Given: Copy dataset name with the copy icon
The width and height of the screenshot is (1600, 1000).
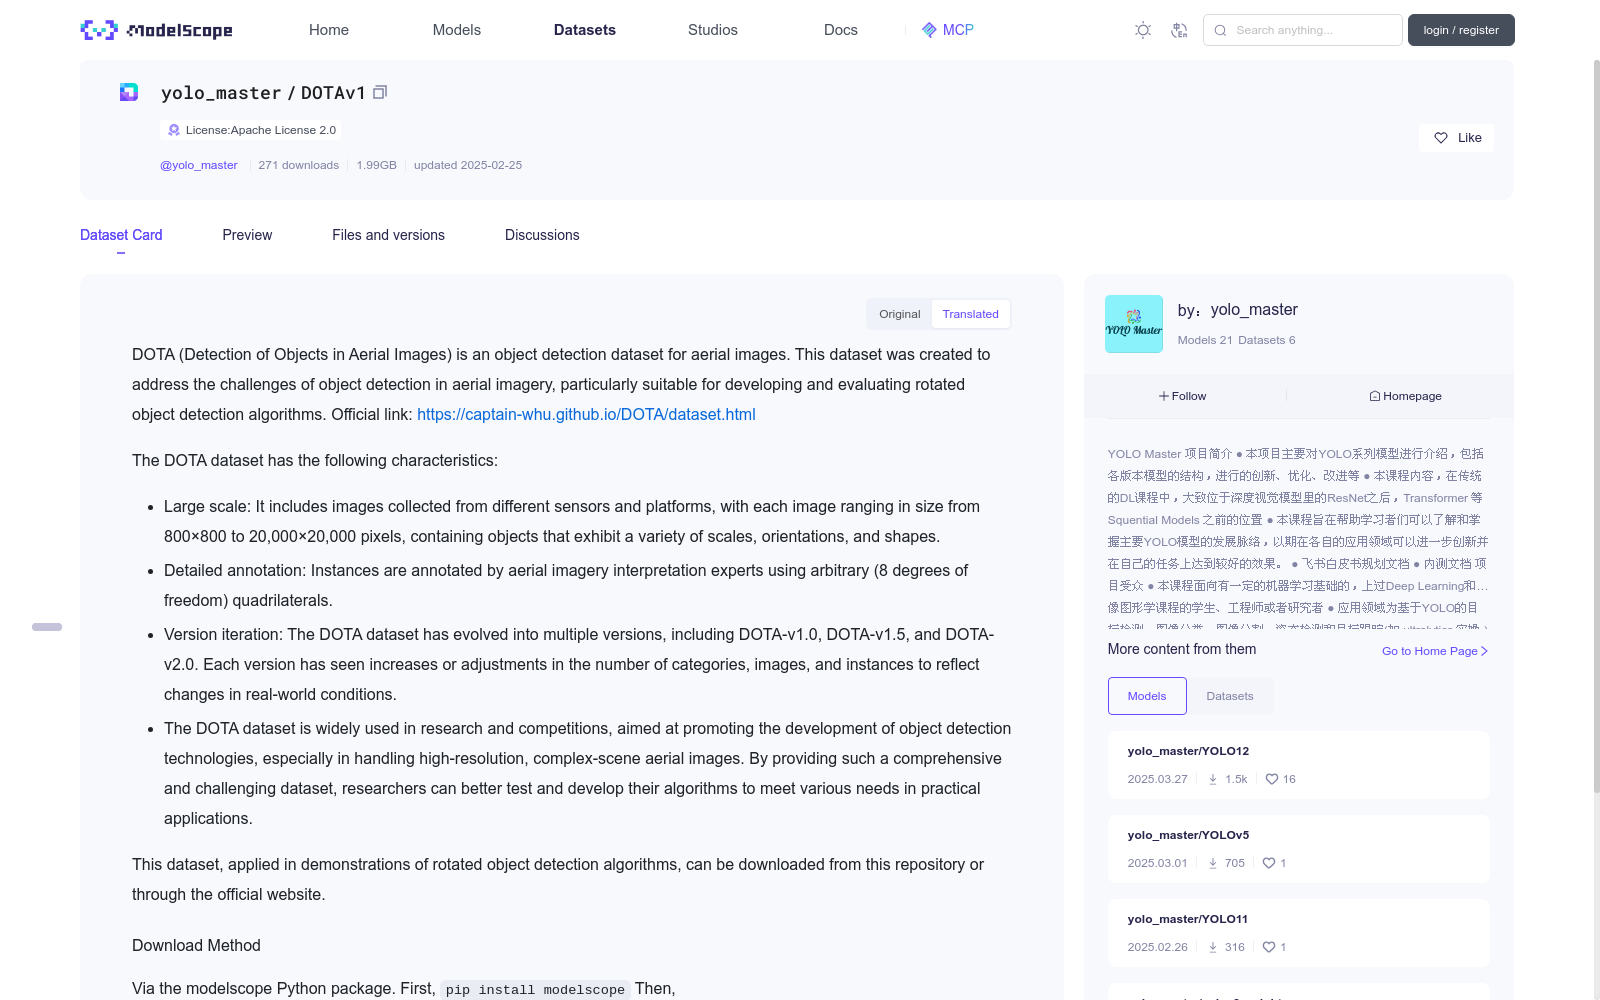Looking at the screenshot, I should [x=380, y=93].
